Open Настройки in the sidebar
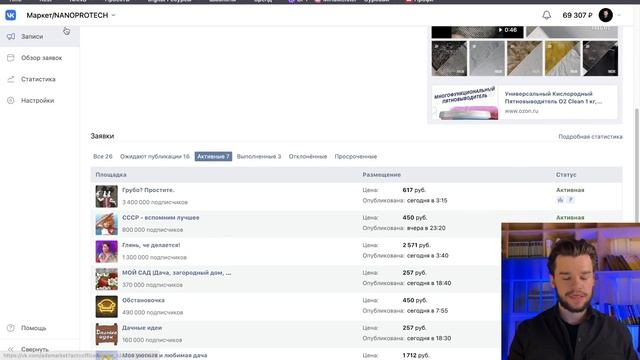Screen dimensions: 640x360 click(37, 100)
